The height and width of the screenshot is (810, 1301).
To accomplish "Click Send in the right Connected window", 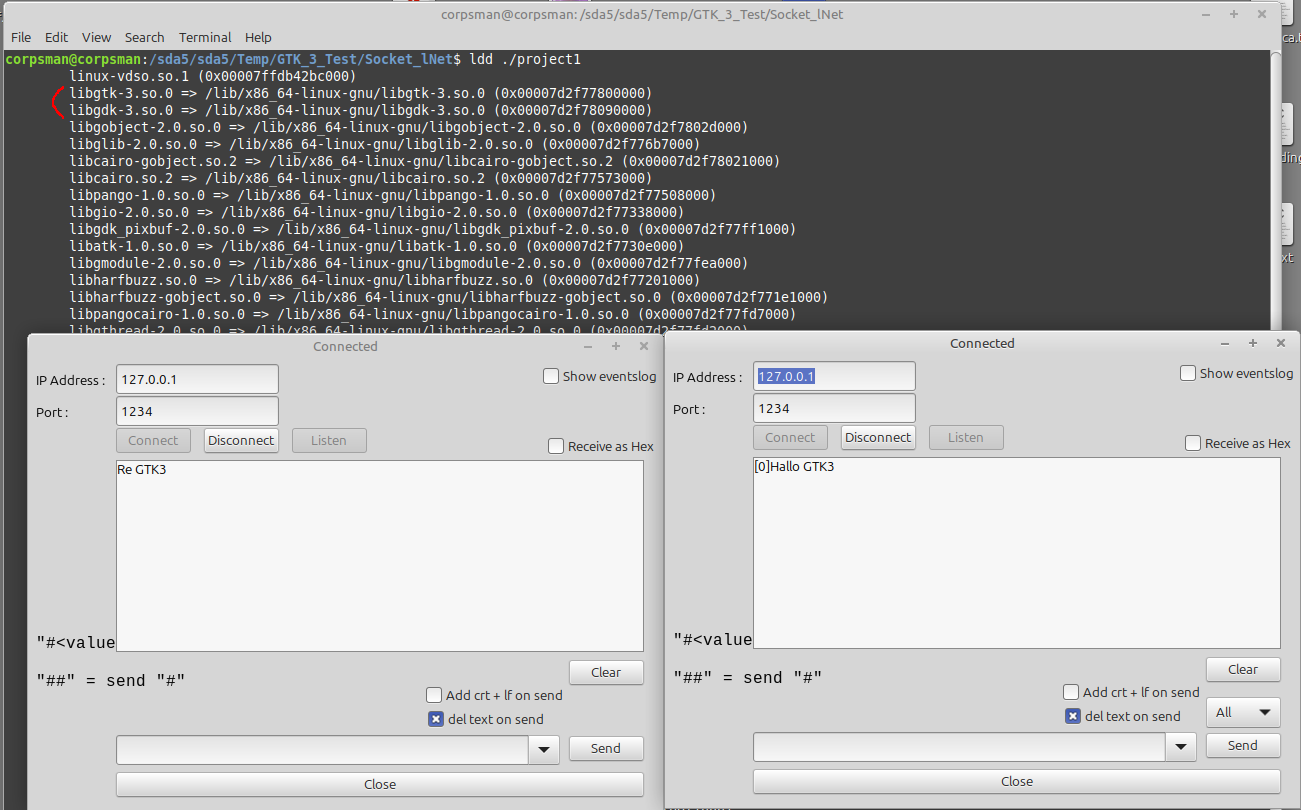I will point(1242,745).
